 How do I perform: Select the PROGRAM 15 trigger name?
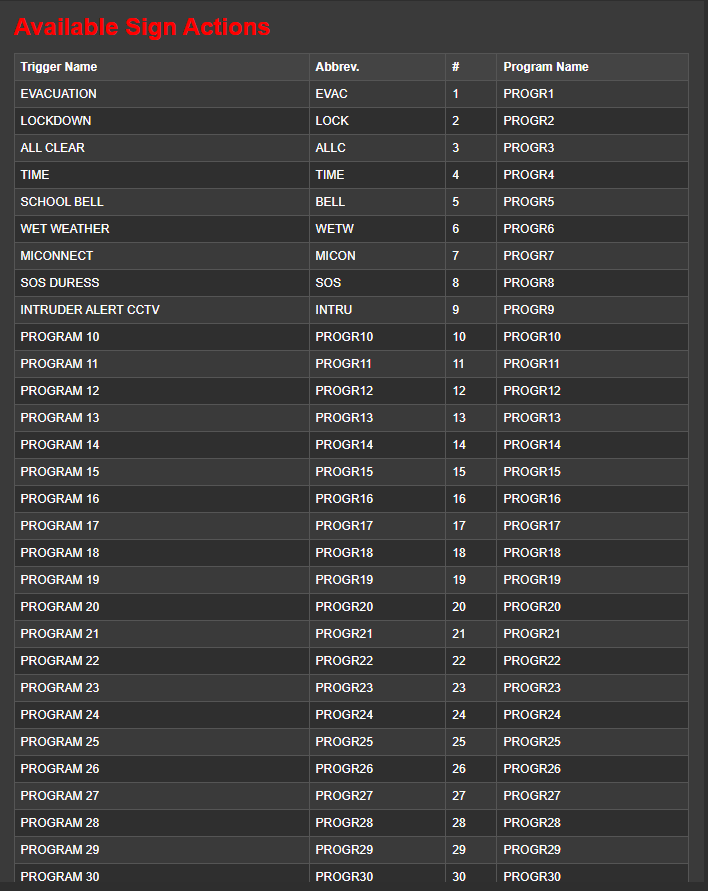(x=60, y=472)
